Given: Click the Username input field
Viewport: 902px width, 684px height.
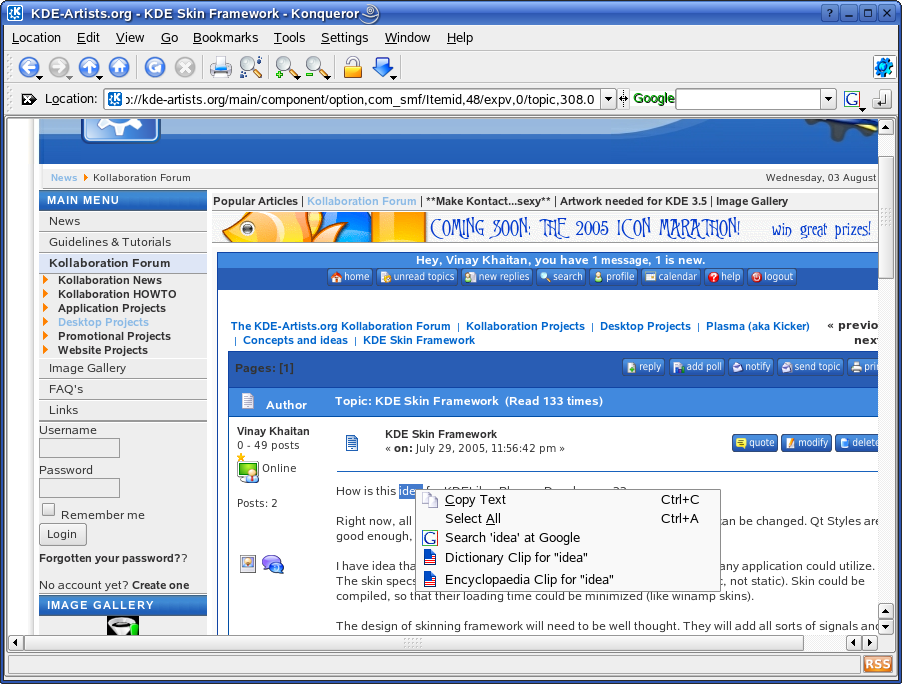Looking at the screenshot, I should click(79, 448).
